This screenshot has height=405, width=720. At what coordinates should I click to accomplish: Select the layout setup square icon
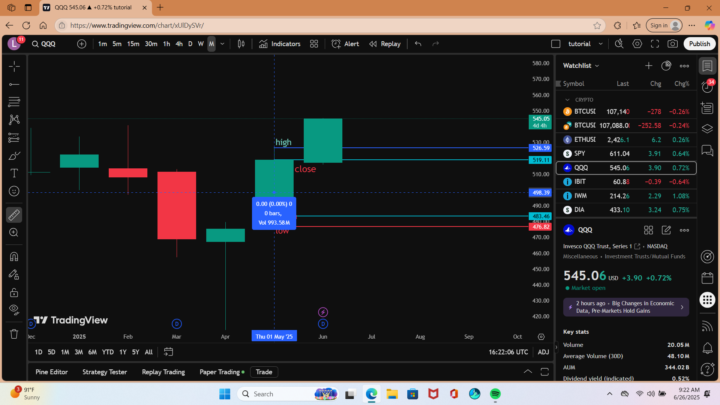pyautogui.click(x=556, y=44)
